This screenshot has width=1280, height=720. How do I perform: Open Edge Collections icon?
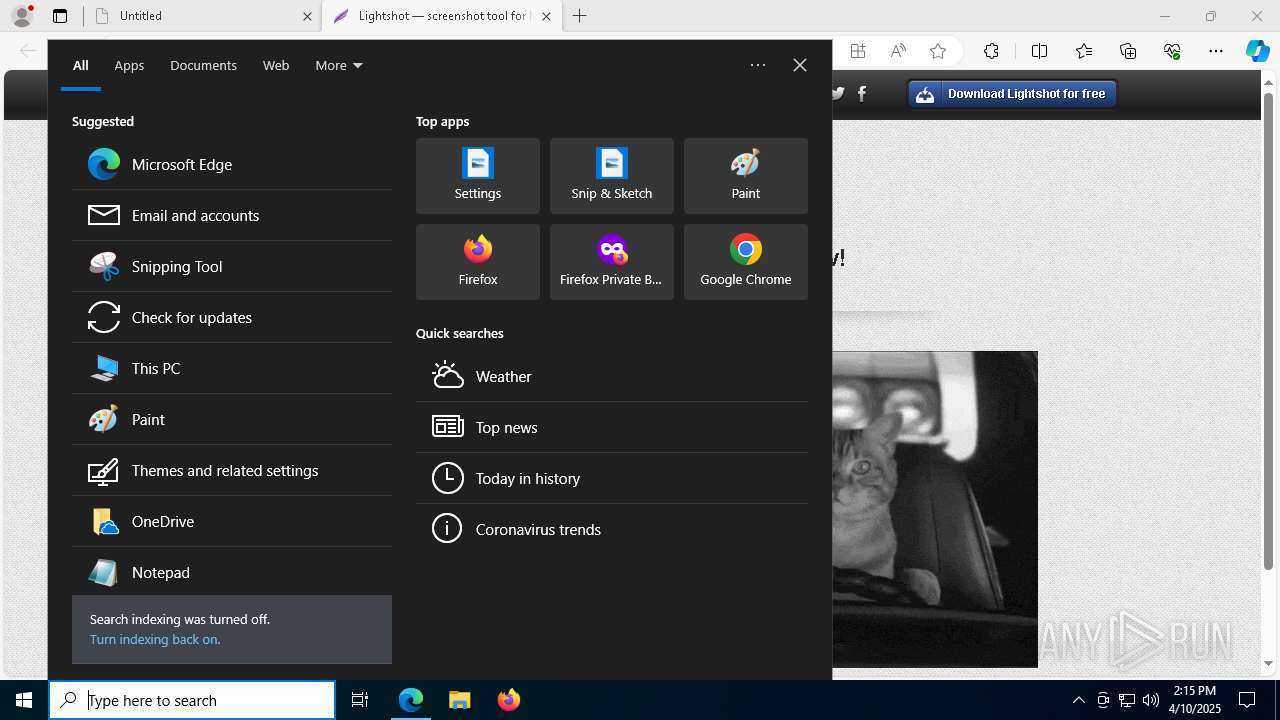1128,51
